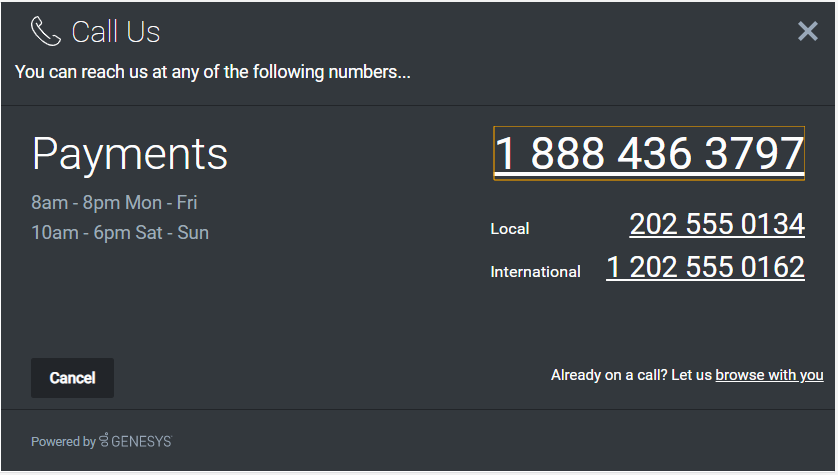Select the '10am - 6pm Sat - Sun' hours
The image size is (838, 475).
point(120,233)
